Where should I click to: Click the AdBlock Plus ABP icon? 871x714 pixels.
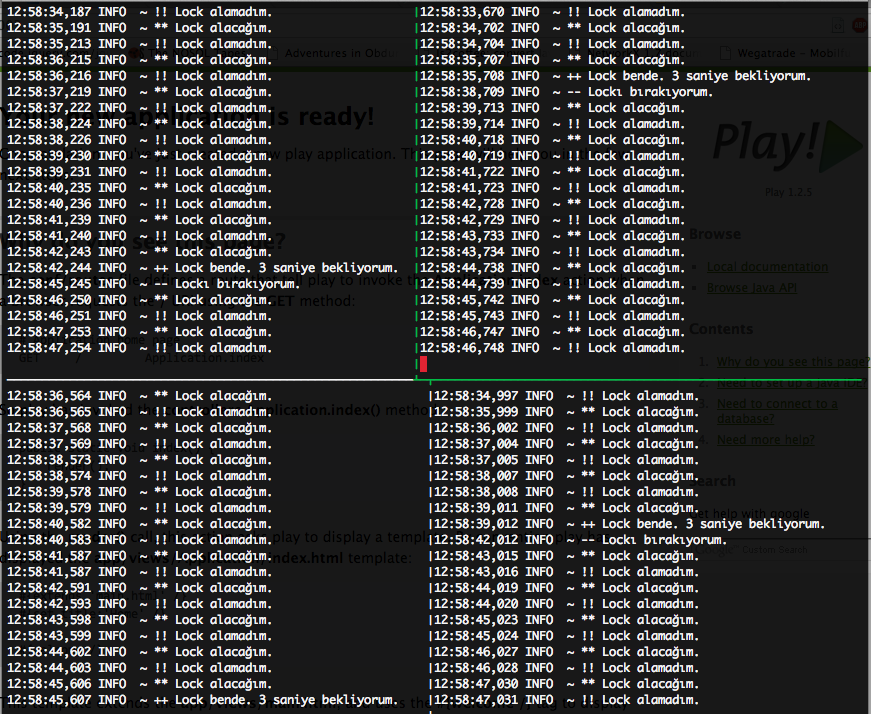862,26
